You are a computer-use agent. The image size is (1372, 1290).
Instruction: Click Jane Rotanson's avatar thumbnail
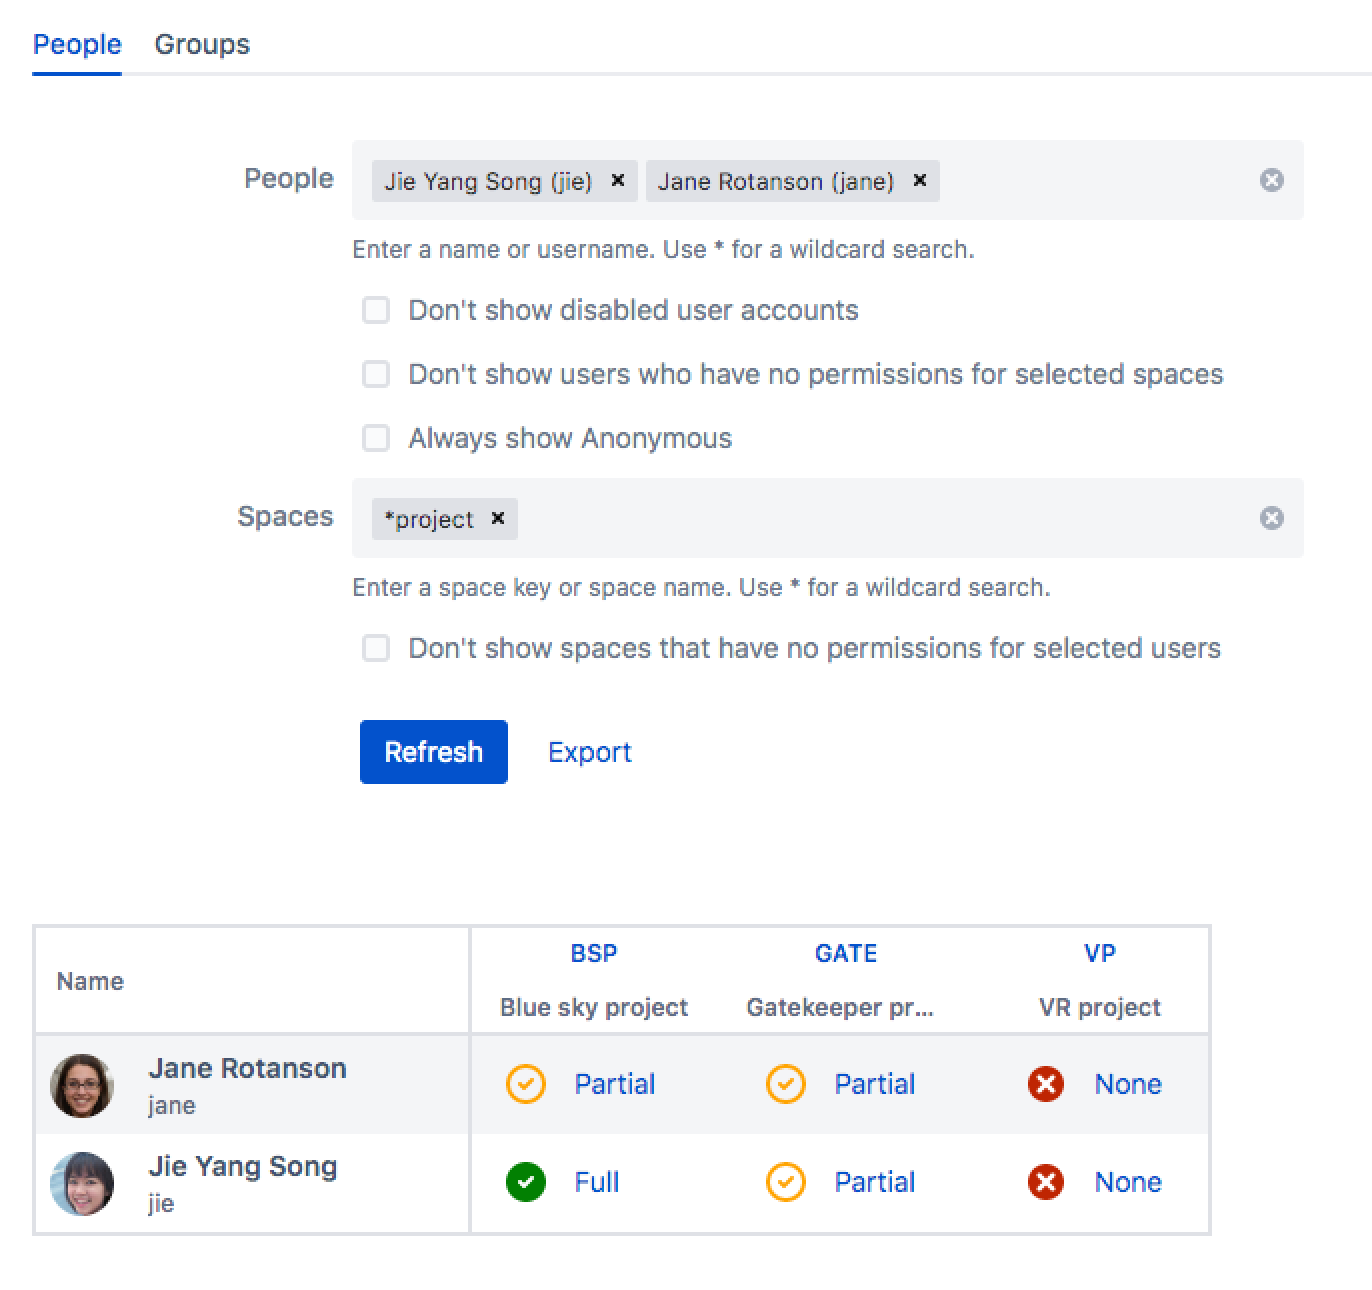point(82,1085)
